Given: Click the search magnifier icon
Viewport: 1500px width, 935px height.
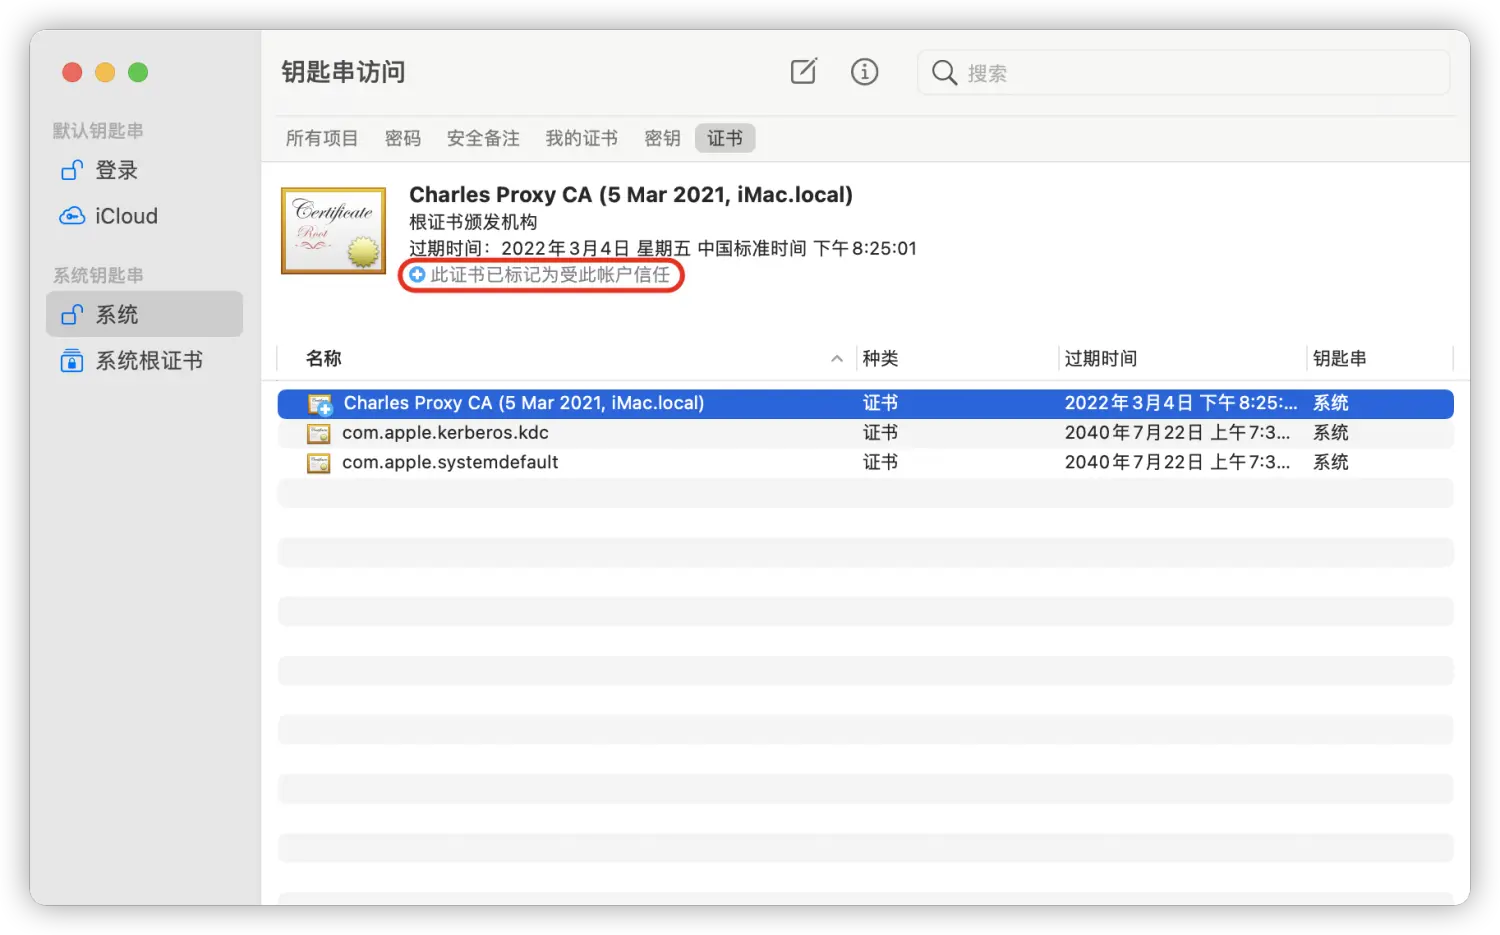Looking at the screenshot, I should (x=944, y=73).
